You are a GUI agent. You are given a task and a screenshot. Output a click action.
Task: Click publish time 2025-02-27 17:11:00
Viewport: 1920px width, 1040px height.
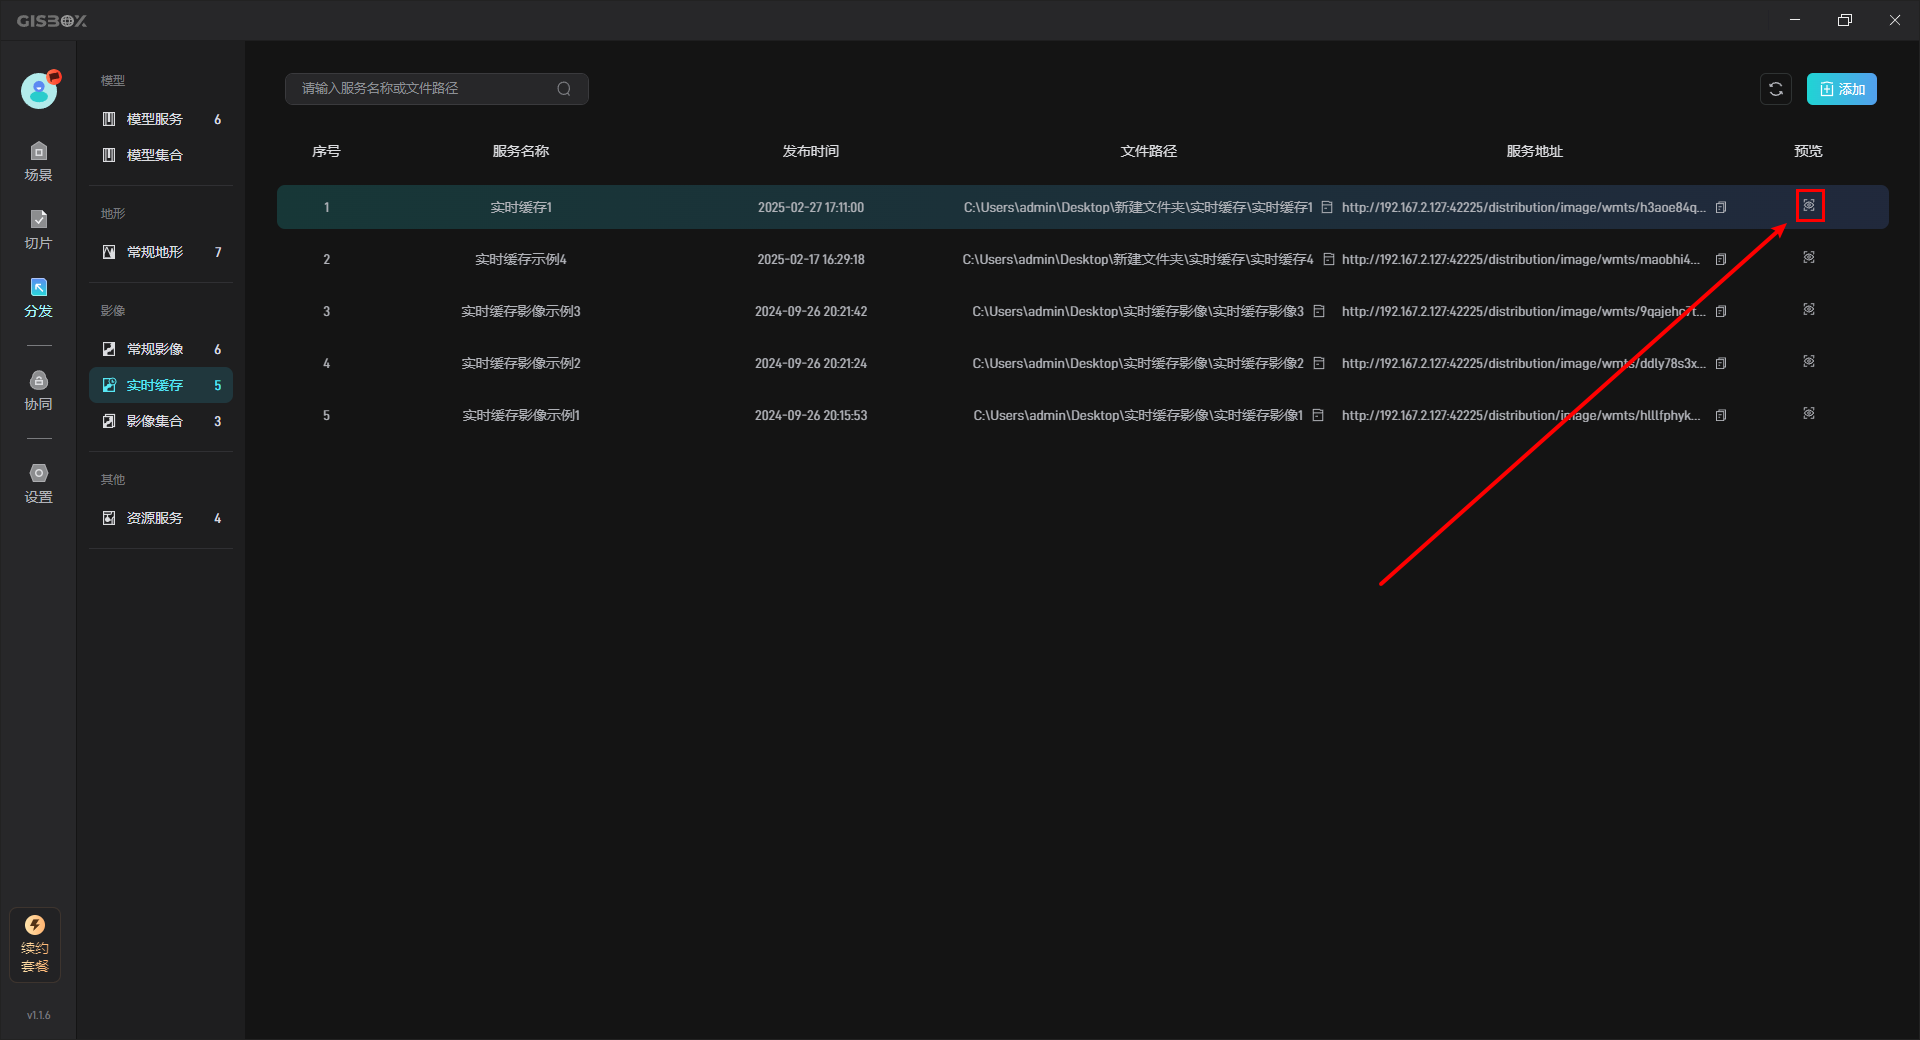point(811,207)
